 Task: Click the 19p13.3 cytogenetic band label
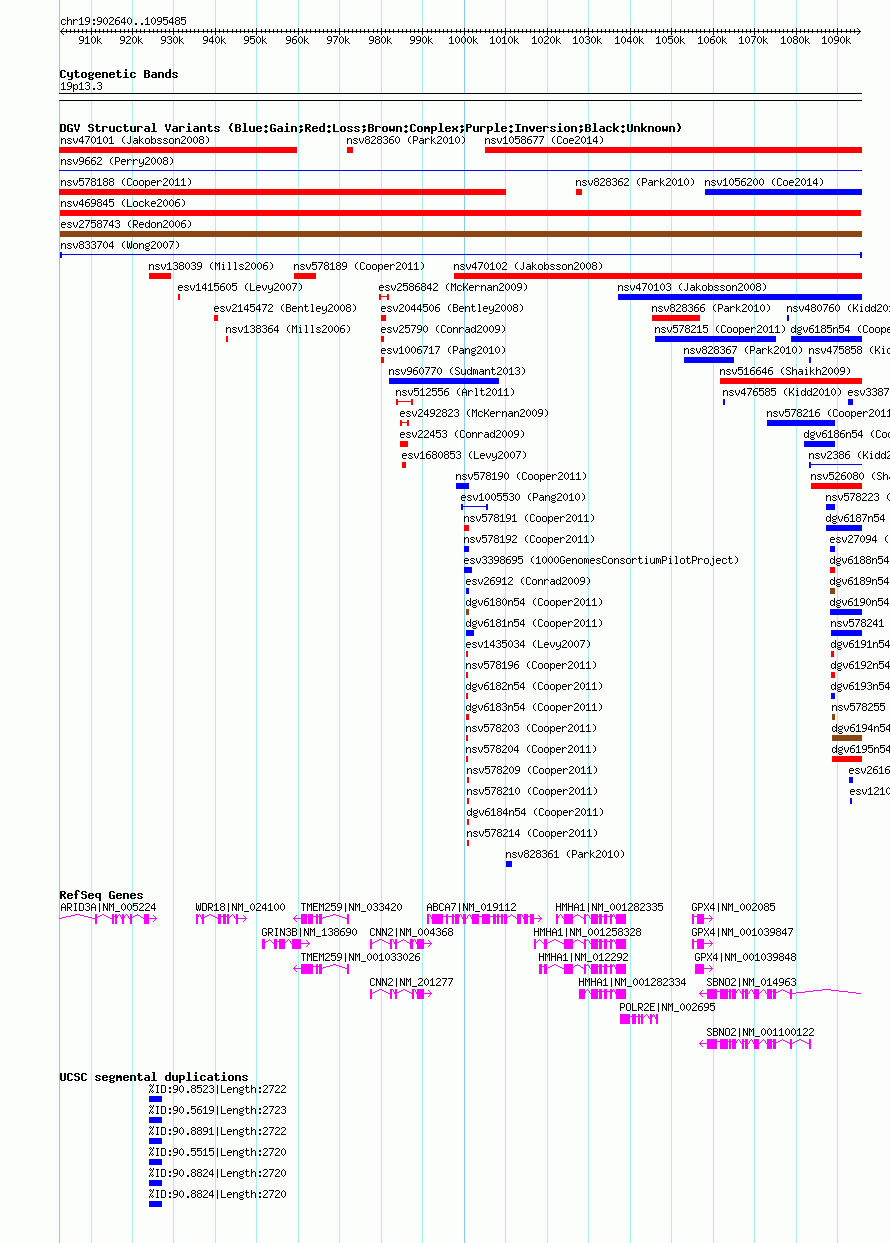pyautogui.click(x=81, y=86)
